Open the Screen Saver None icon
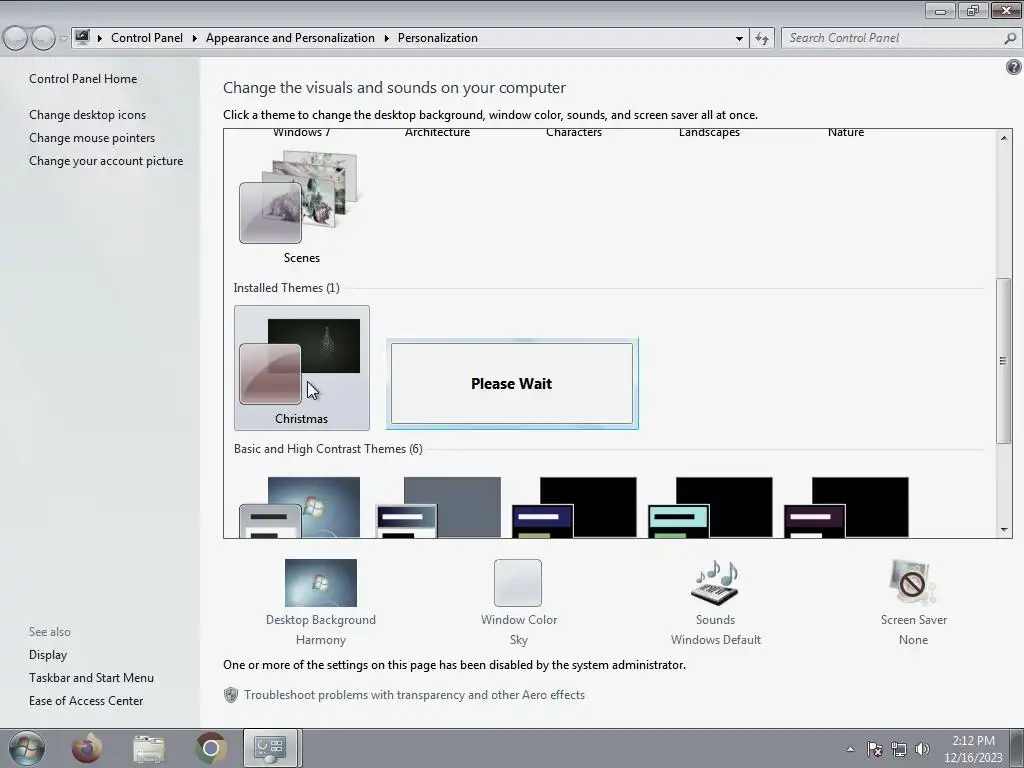The image size is (1024, 768). click(913, 583)
